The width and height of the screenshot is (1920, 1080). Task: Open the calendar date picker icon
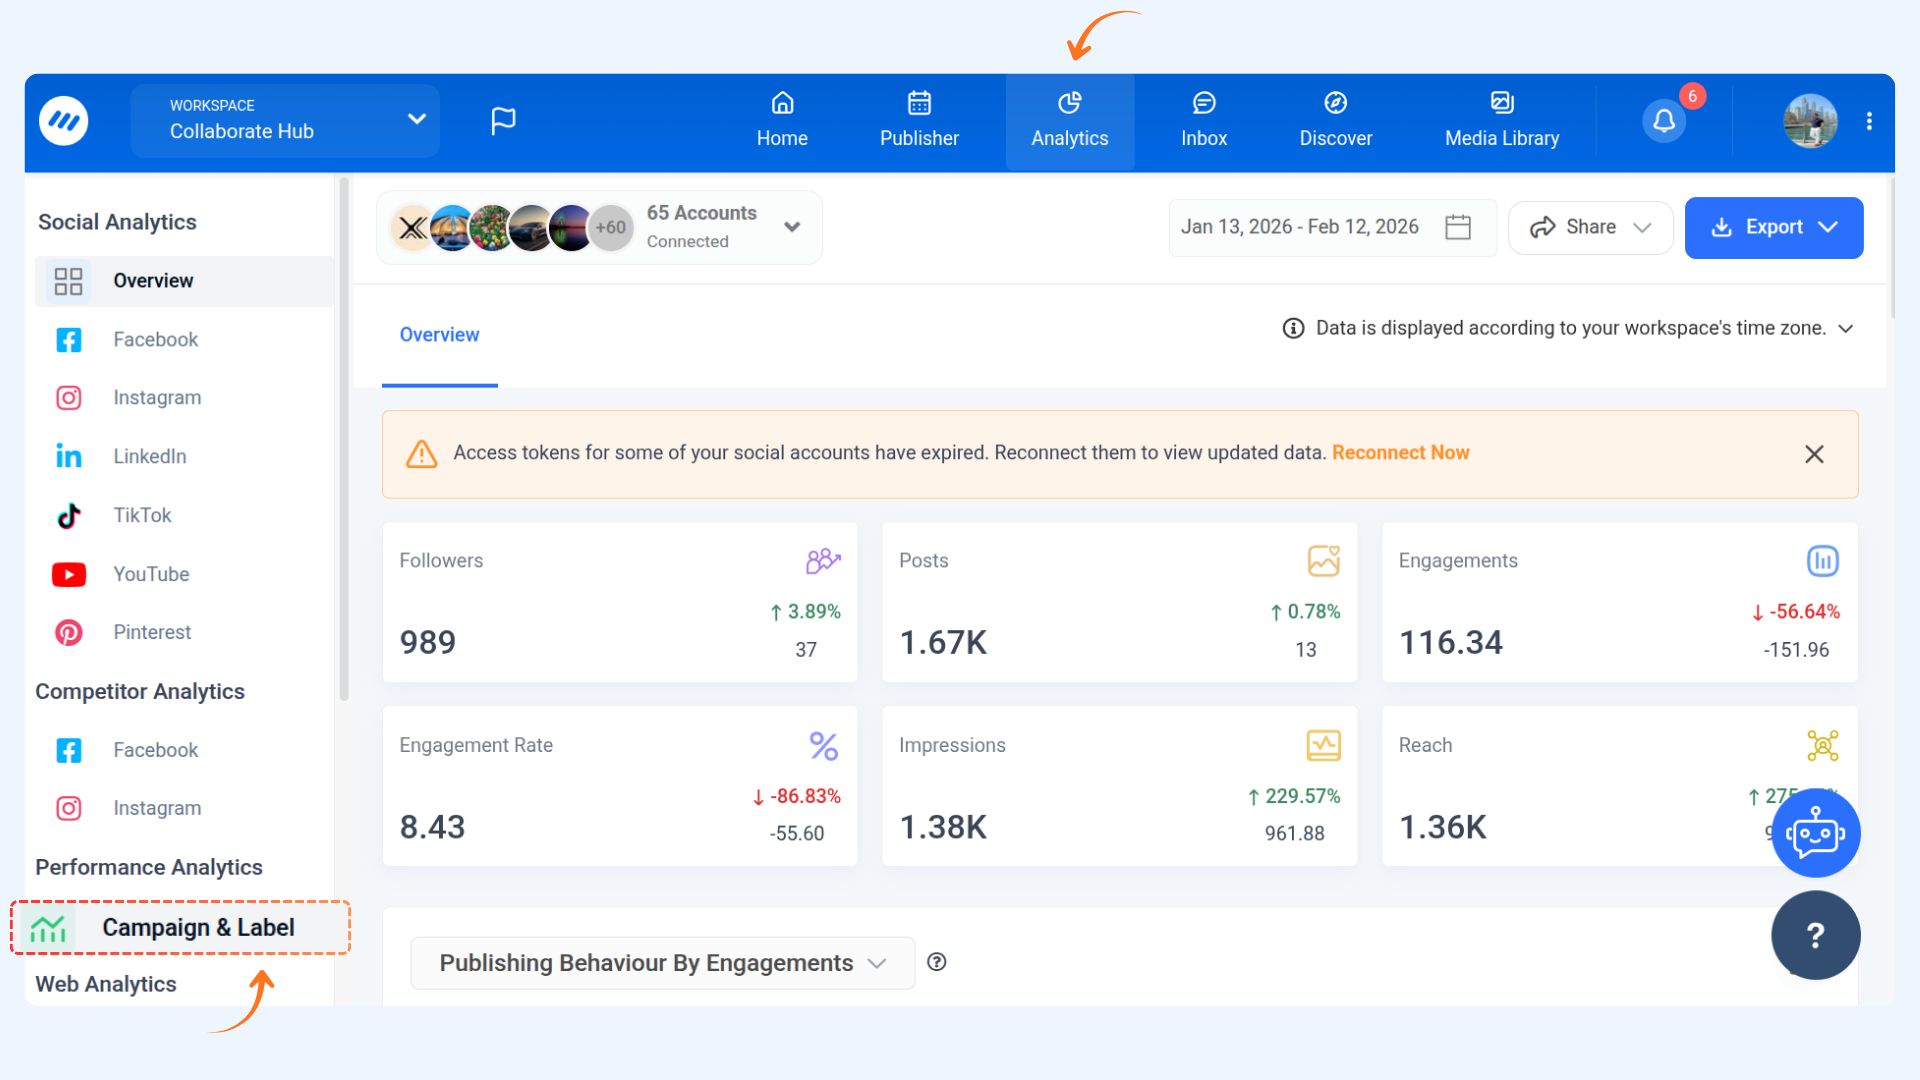coord(1458,227)
